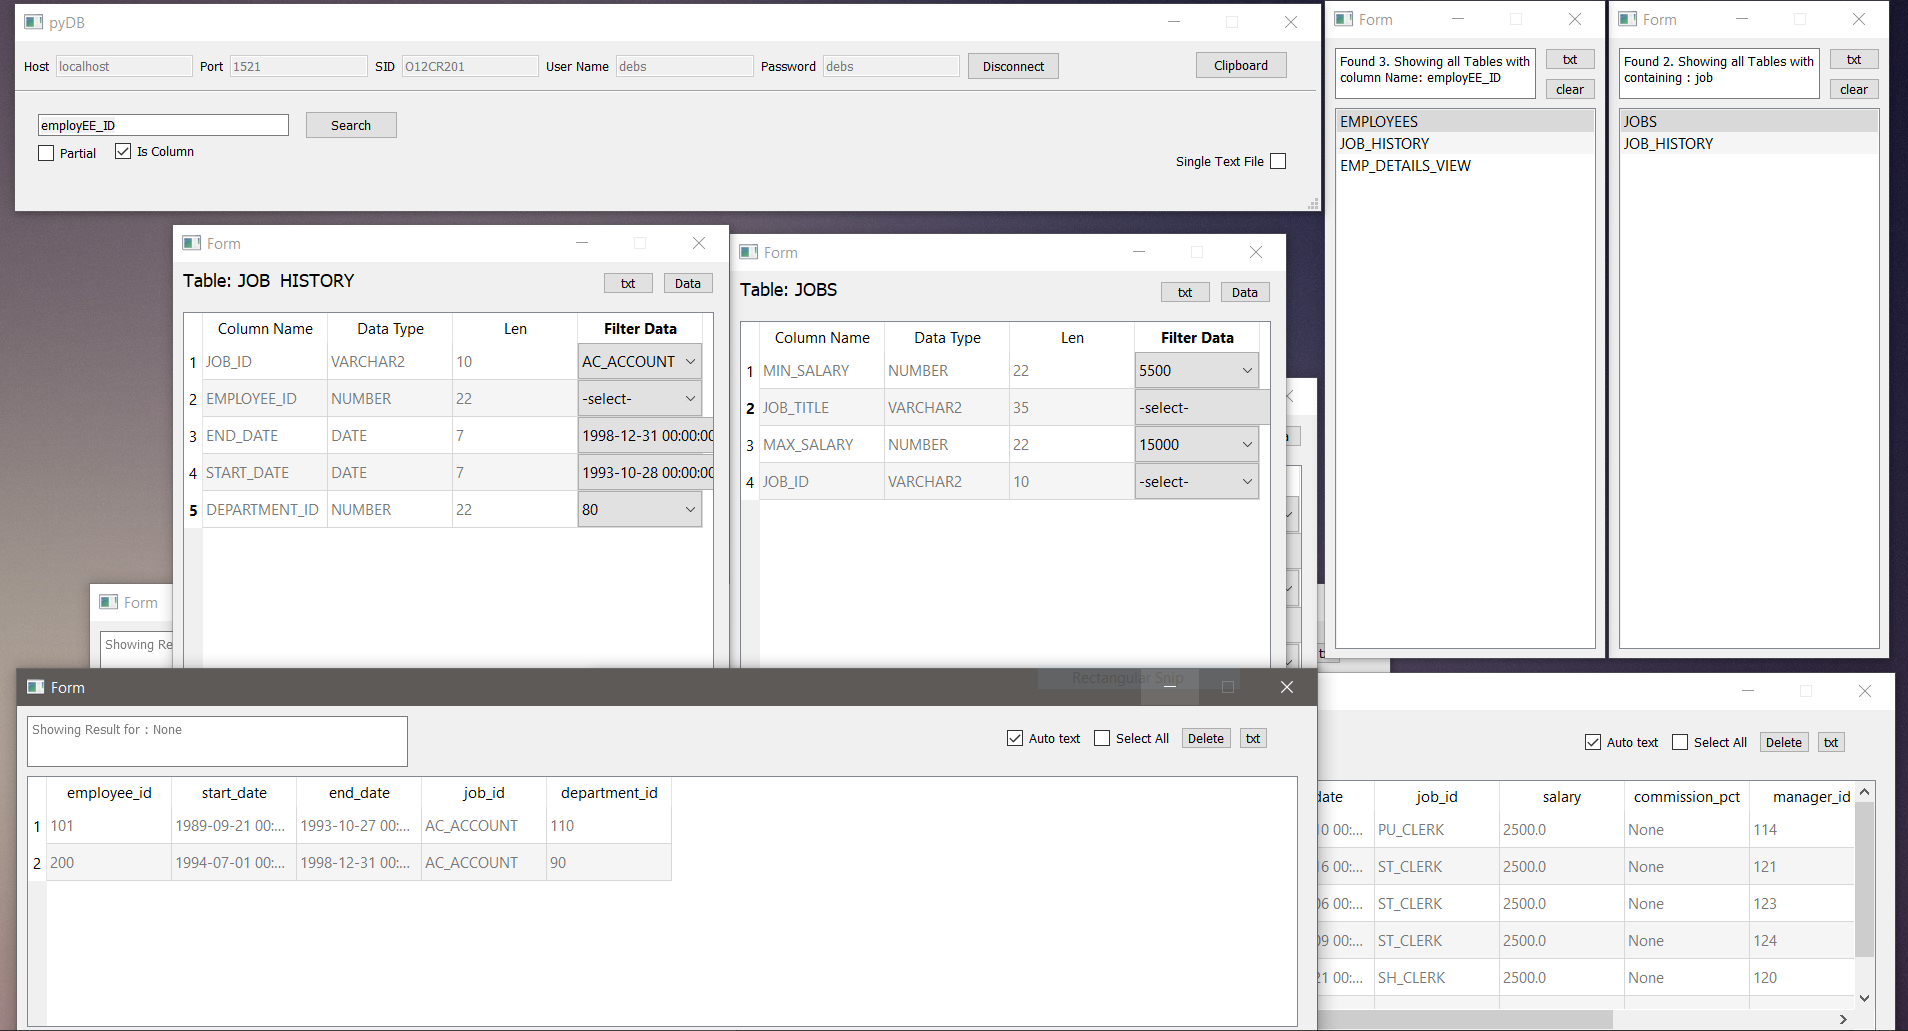This screenshot has width=1908, height=1031.
Task: Click the salary column header
Action: click(1561, 796)
